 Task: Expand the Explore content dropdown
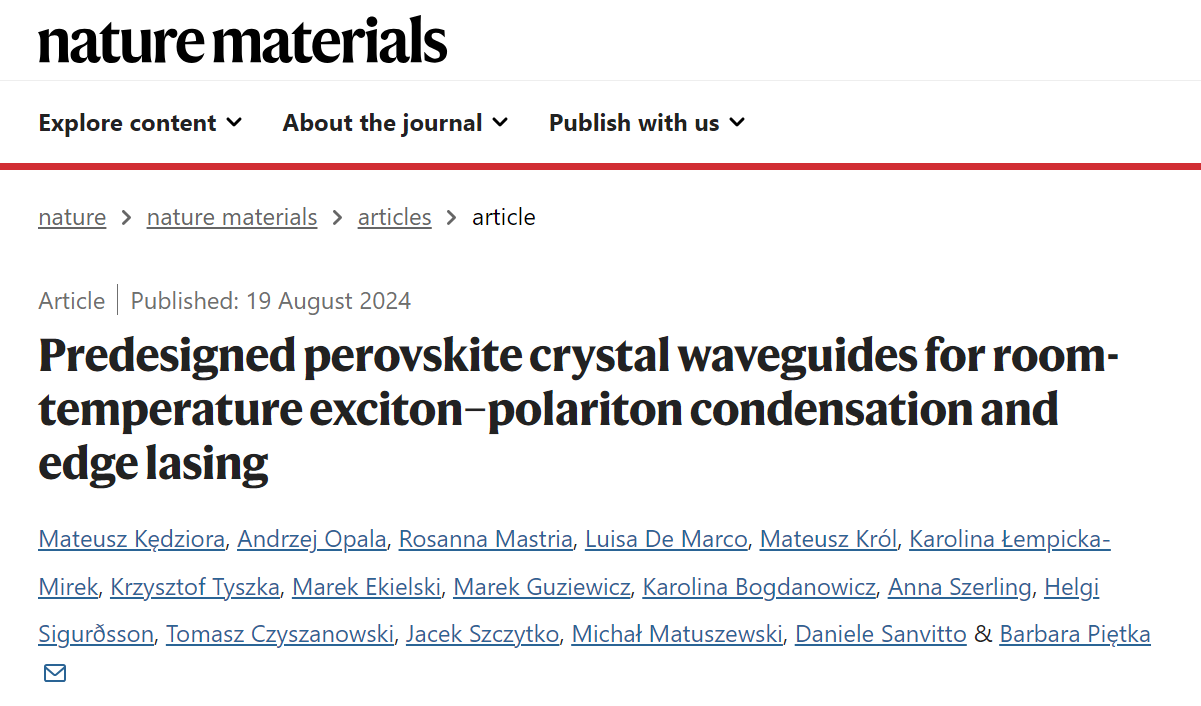tap(140, 123)
